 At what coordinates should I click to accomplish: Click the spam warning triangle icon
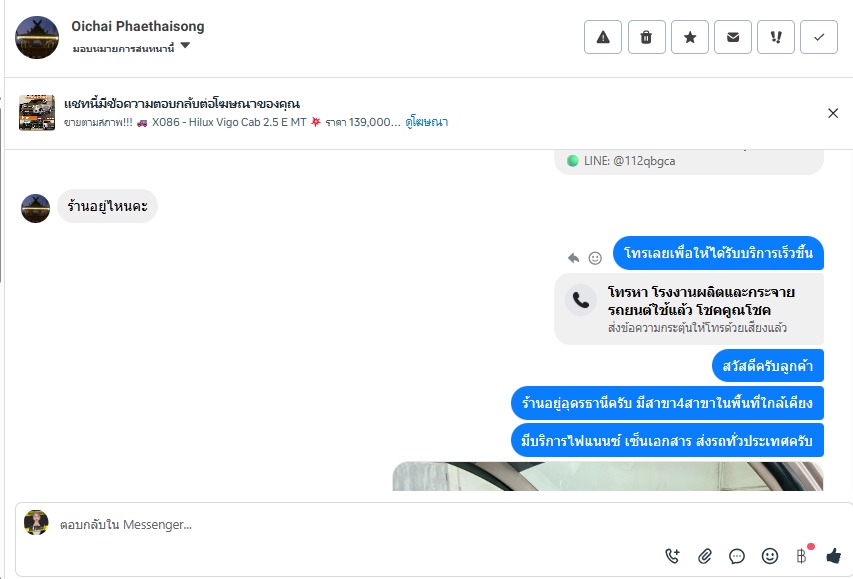(x=603, y=37)
